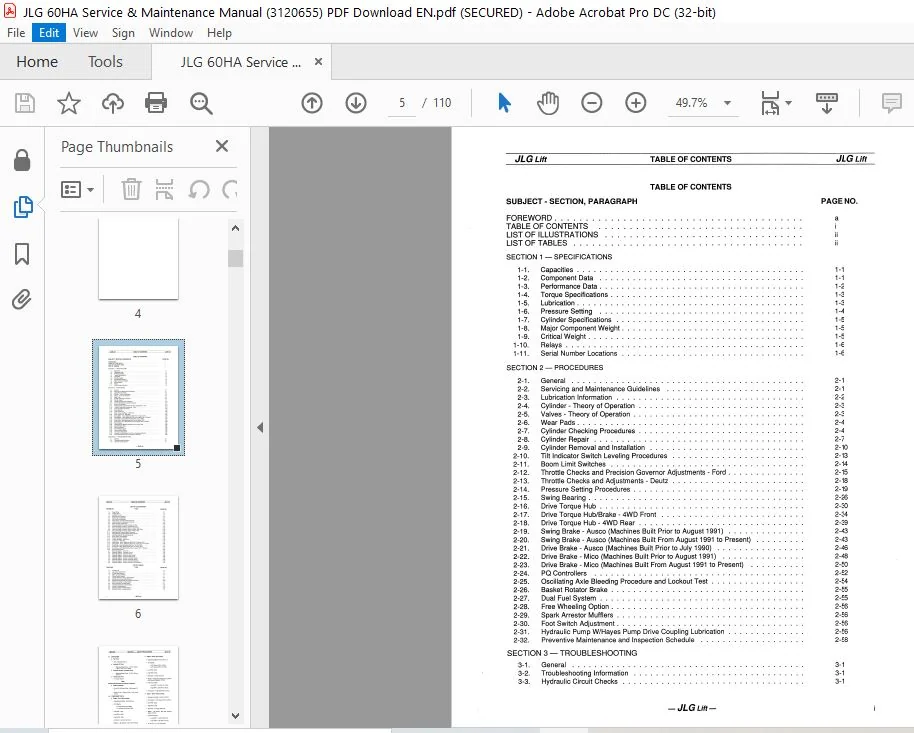The width and height of the screenshot is (914, 733).
Task: Click the insert pages icon in the thumbnails toolbar
Action: click(x=164, y=190)
